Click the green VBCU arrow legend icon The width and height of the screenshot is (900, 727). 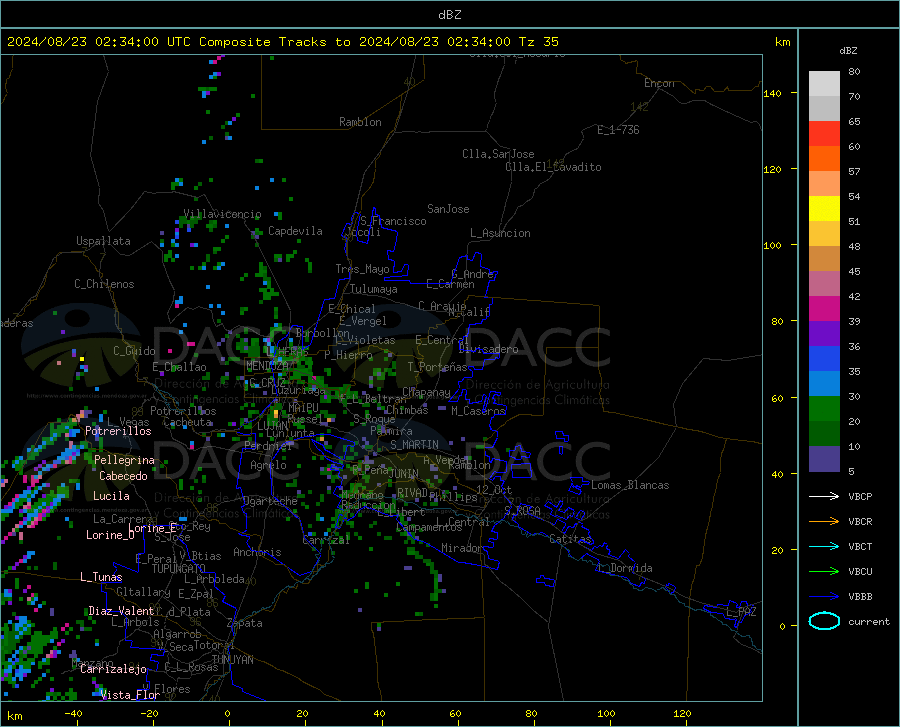coord(824,572)
